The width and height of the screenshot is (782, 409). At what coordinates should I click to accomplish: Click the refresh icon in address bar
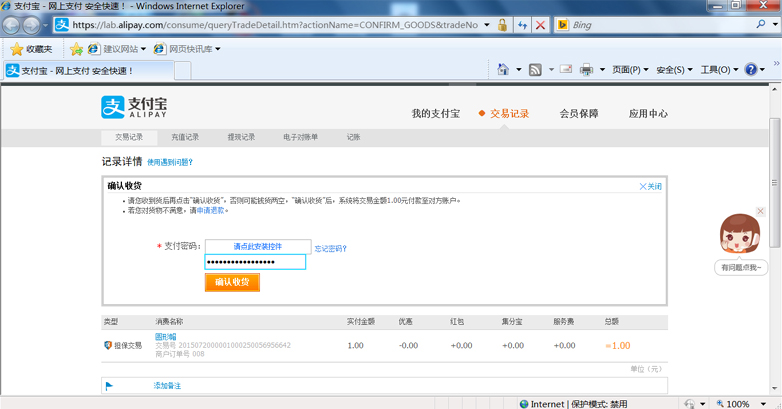pos(522,25)
